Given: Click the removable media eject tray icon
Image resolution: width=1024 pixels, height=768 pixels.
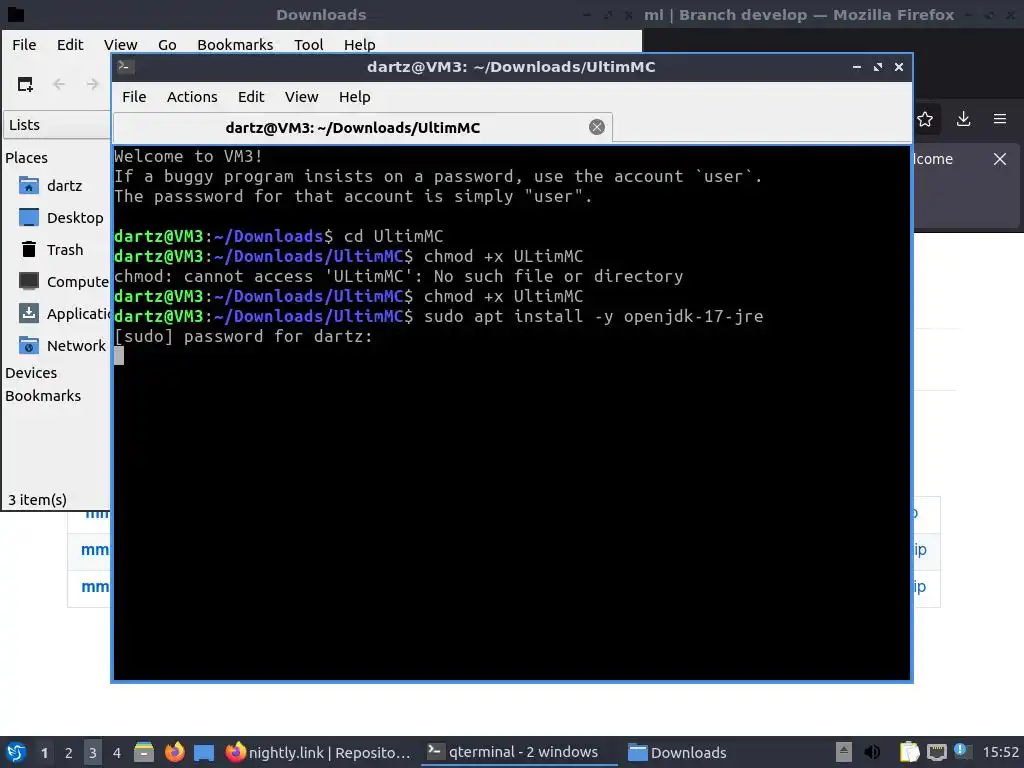Looking at the screenshot, I should pos(843,752).
